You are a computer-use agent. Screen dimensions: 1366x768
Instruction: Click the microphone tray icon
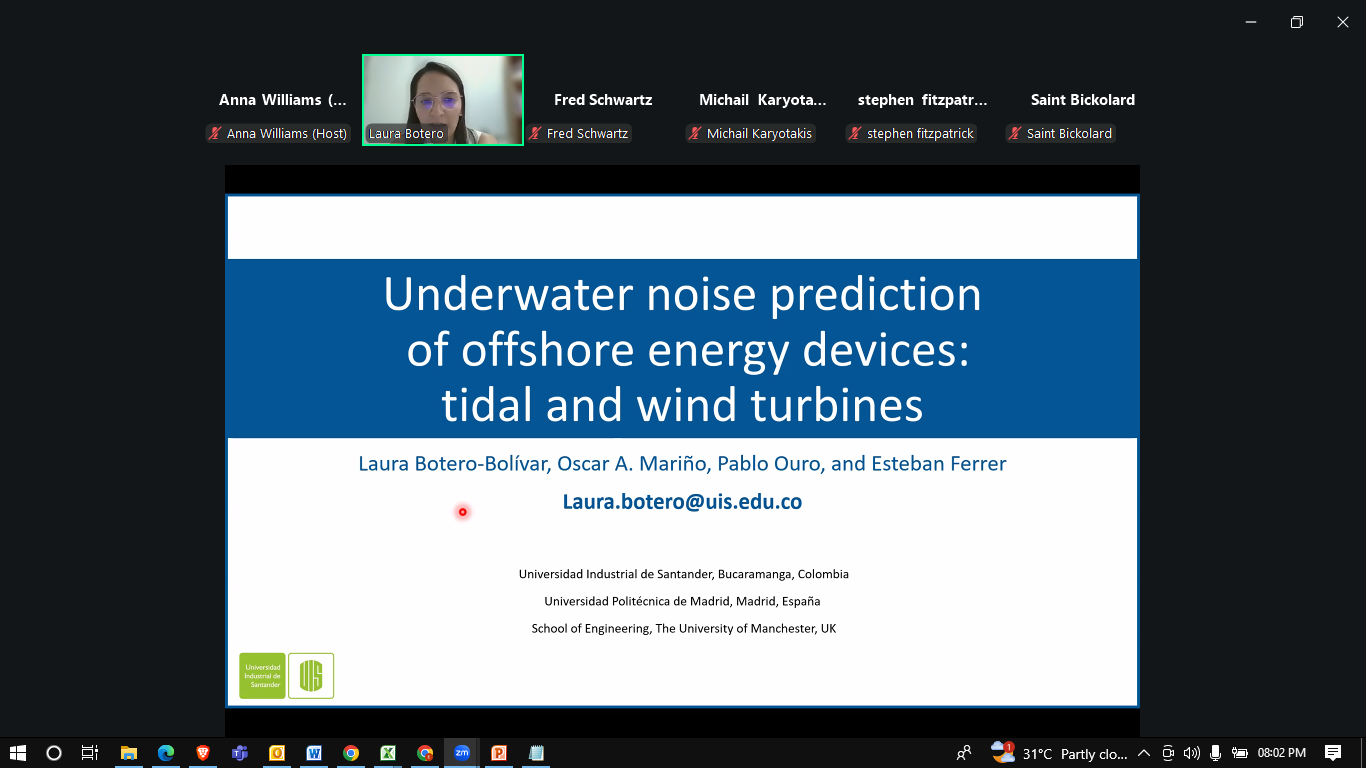click(x=1216, y=753)
